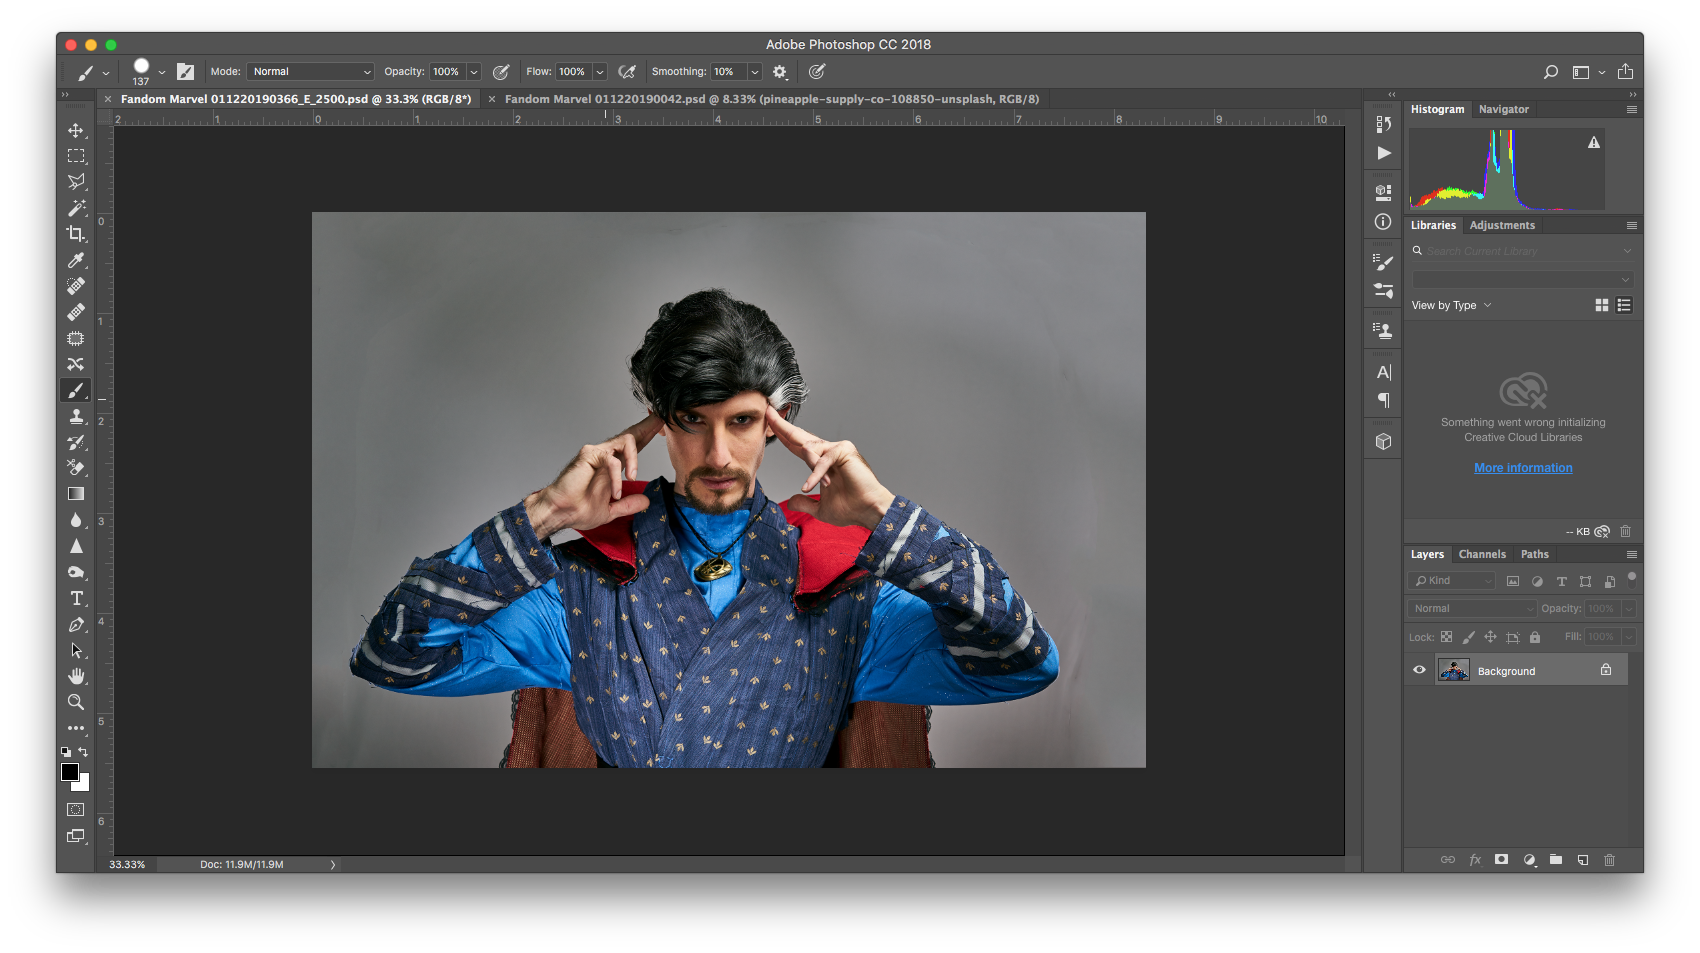This screenshot has height=953, width=1700.
Task: Select the Rectangular Marquee tool
Action: click(x=76, y=156)
